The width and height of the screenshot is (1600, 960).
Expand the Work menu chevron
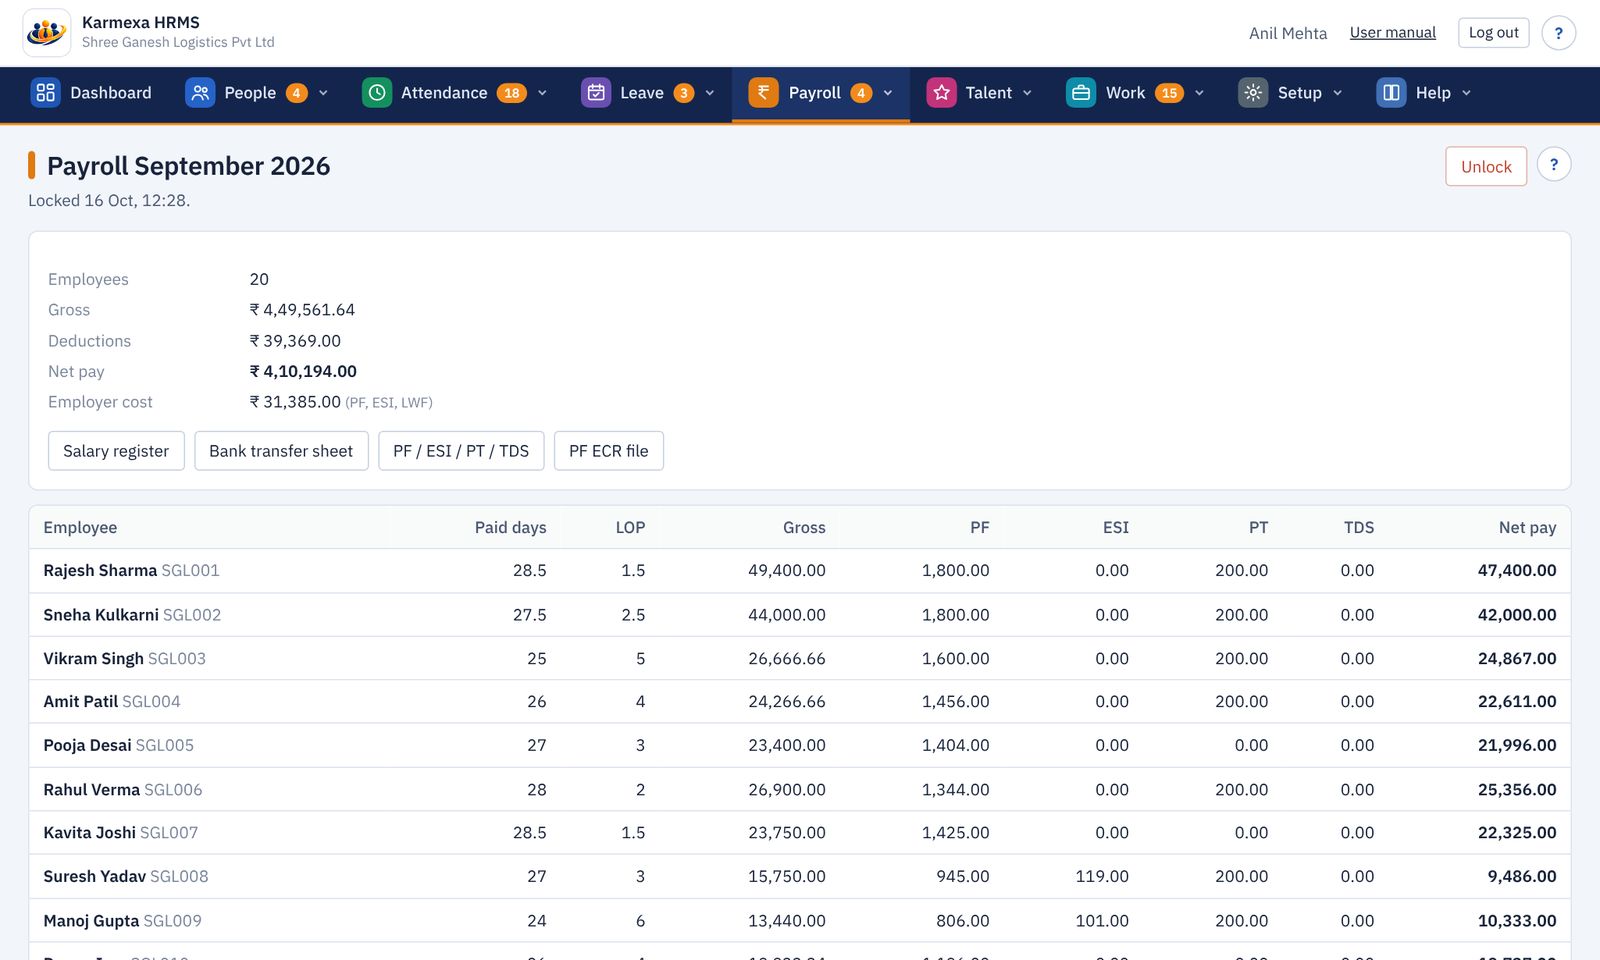pyautogui.click(x=1199, y=93)
